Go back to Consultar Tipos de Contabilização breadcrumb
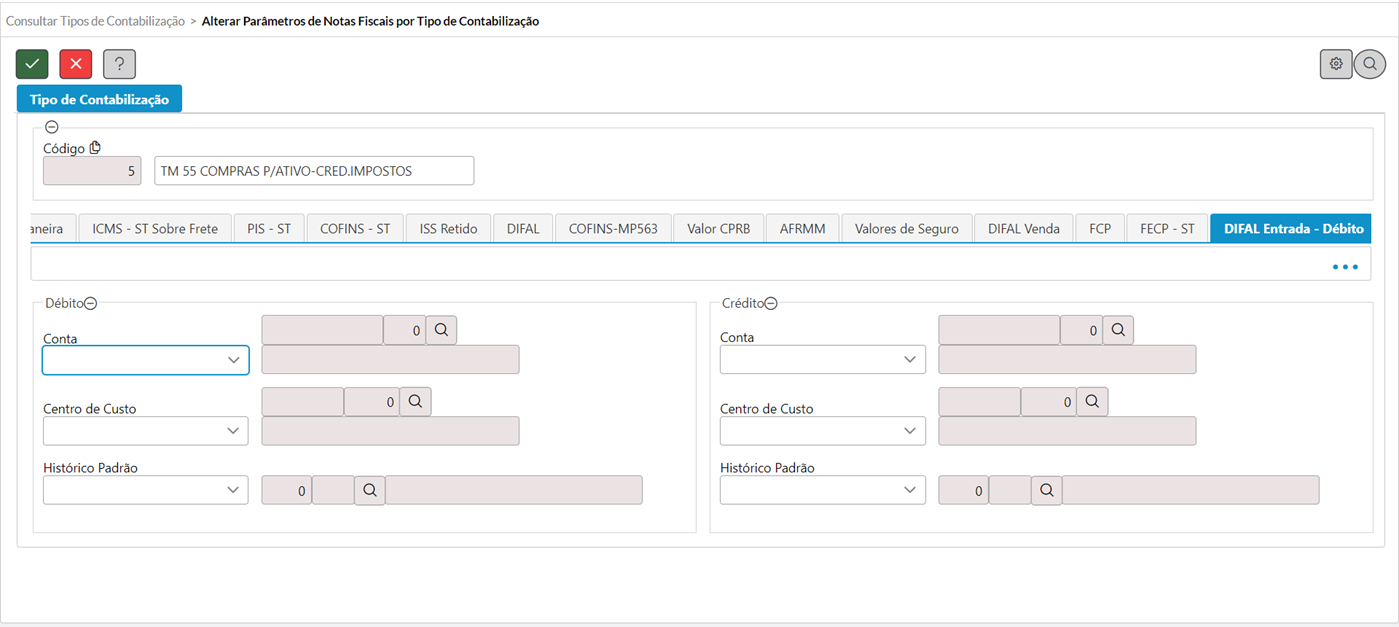This screenshot has width=1399, height=627. point(95,21)
